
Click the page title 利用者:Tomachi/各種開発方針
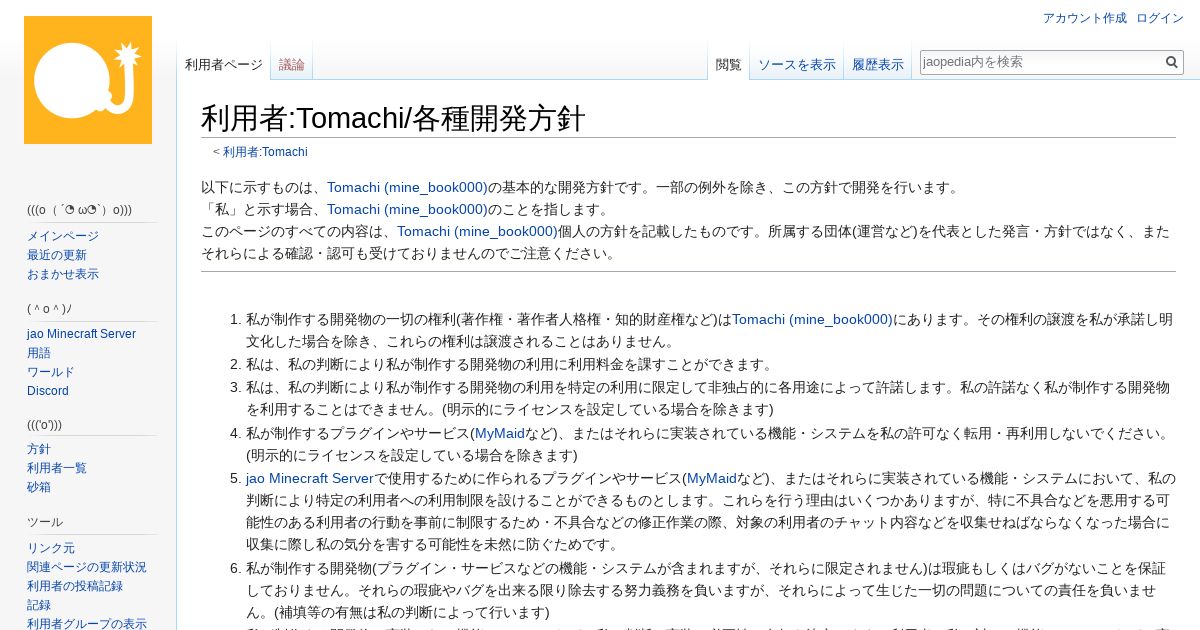tap(393, 118)
